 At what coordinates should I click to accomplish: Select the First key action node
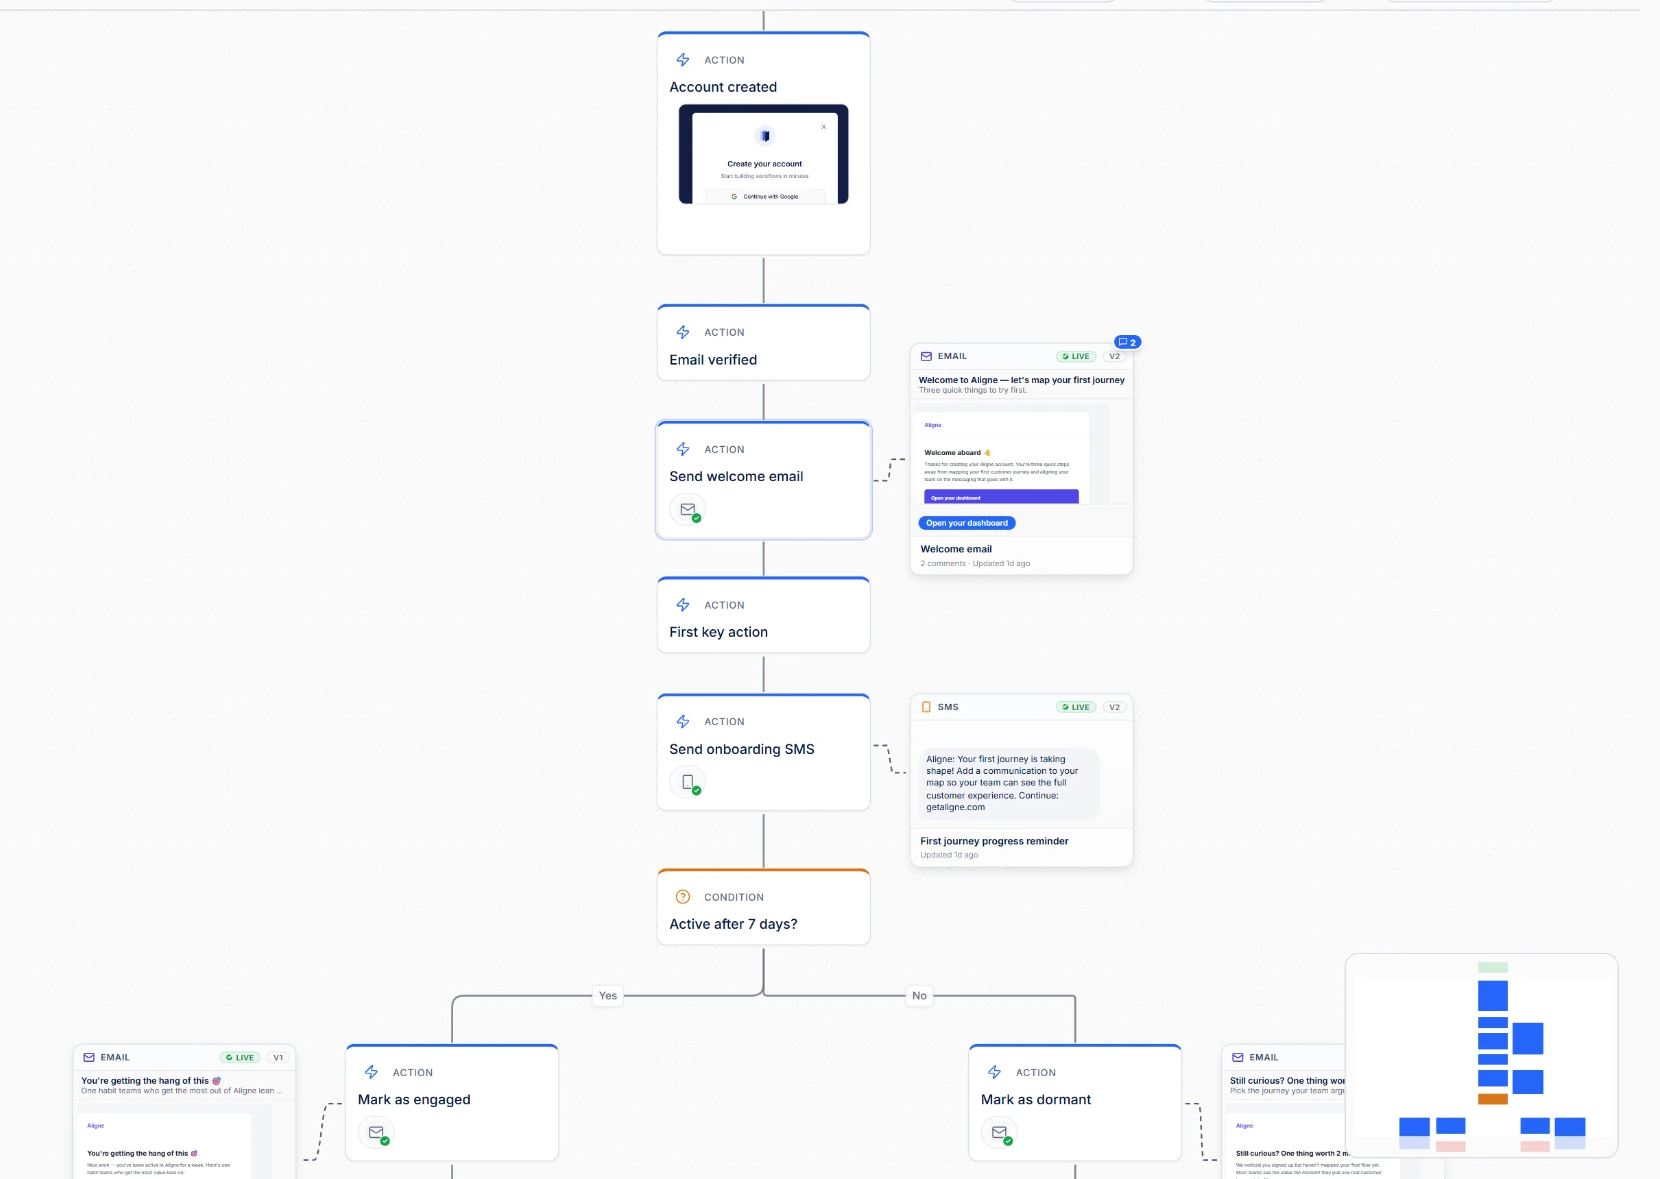[764, 615]
